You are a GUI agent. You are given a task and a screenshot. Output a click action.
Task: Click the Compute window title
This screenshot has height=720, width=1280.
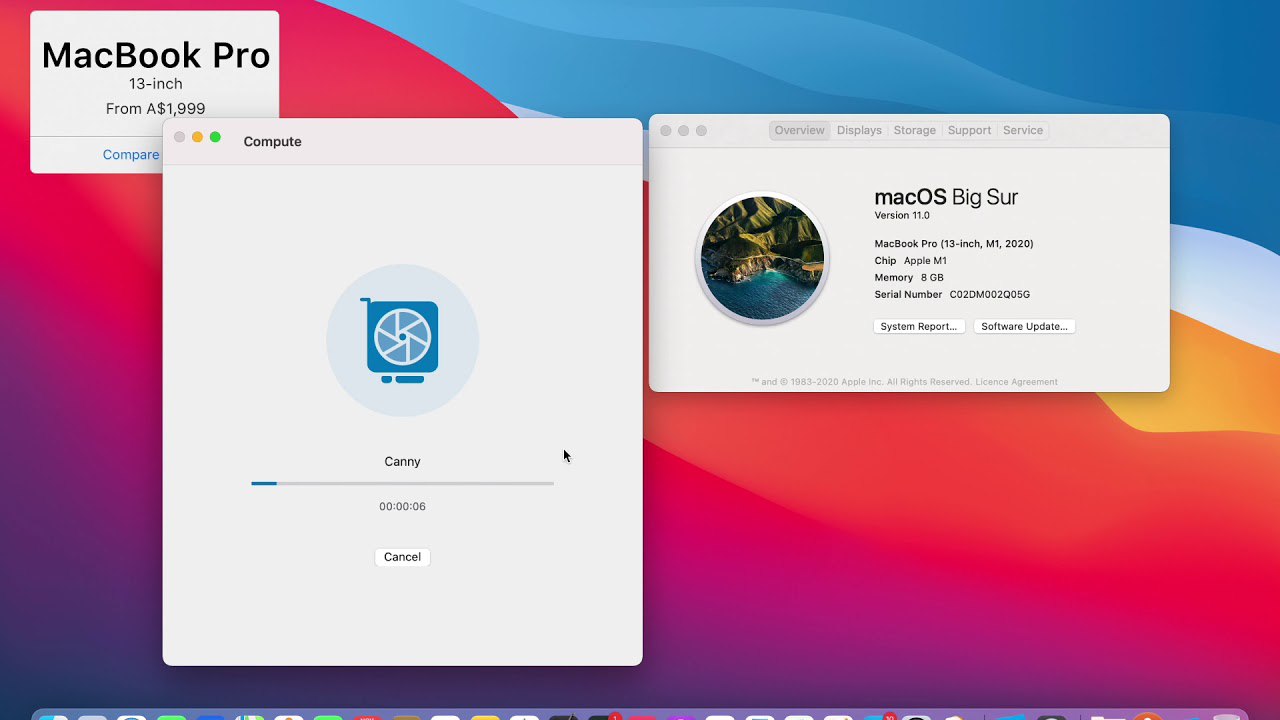tap(272, 142)
